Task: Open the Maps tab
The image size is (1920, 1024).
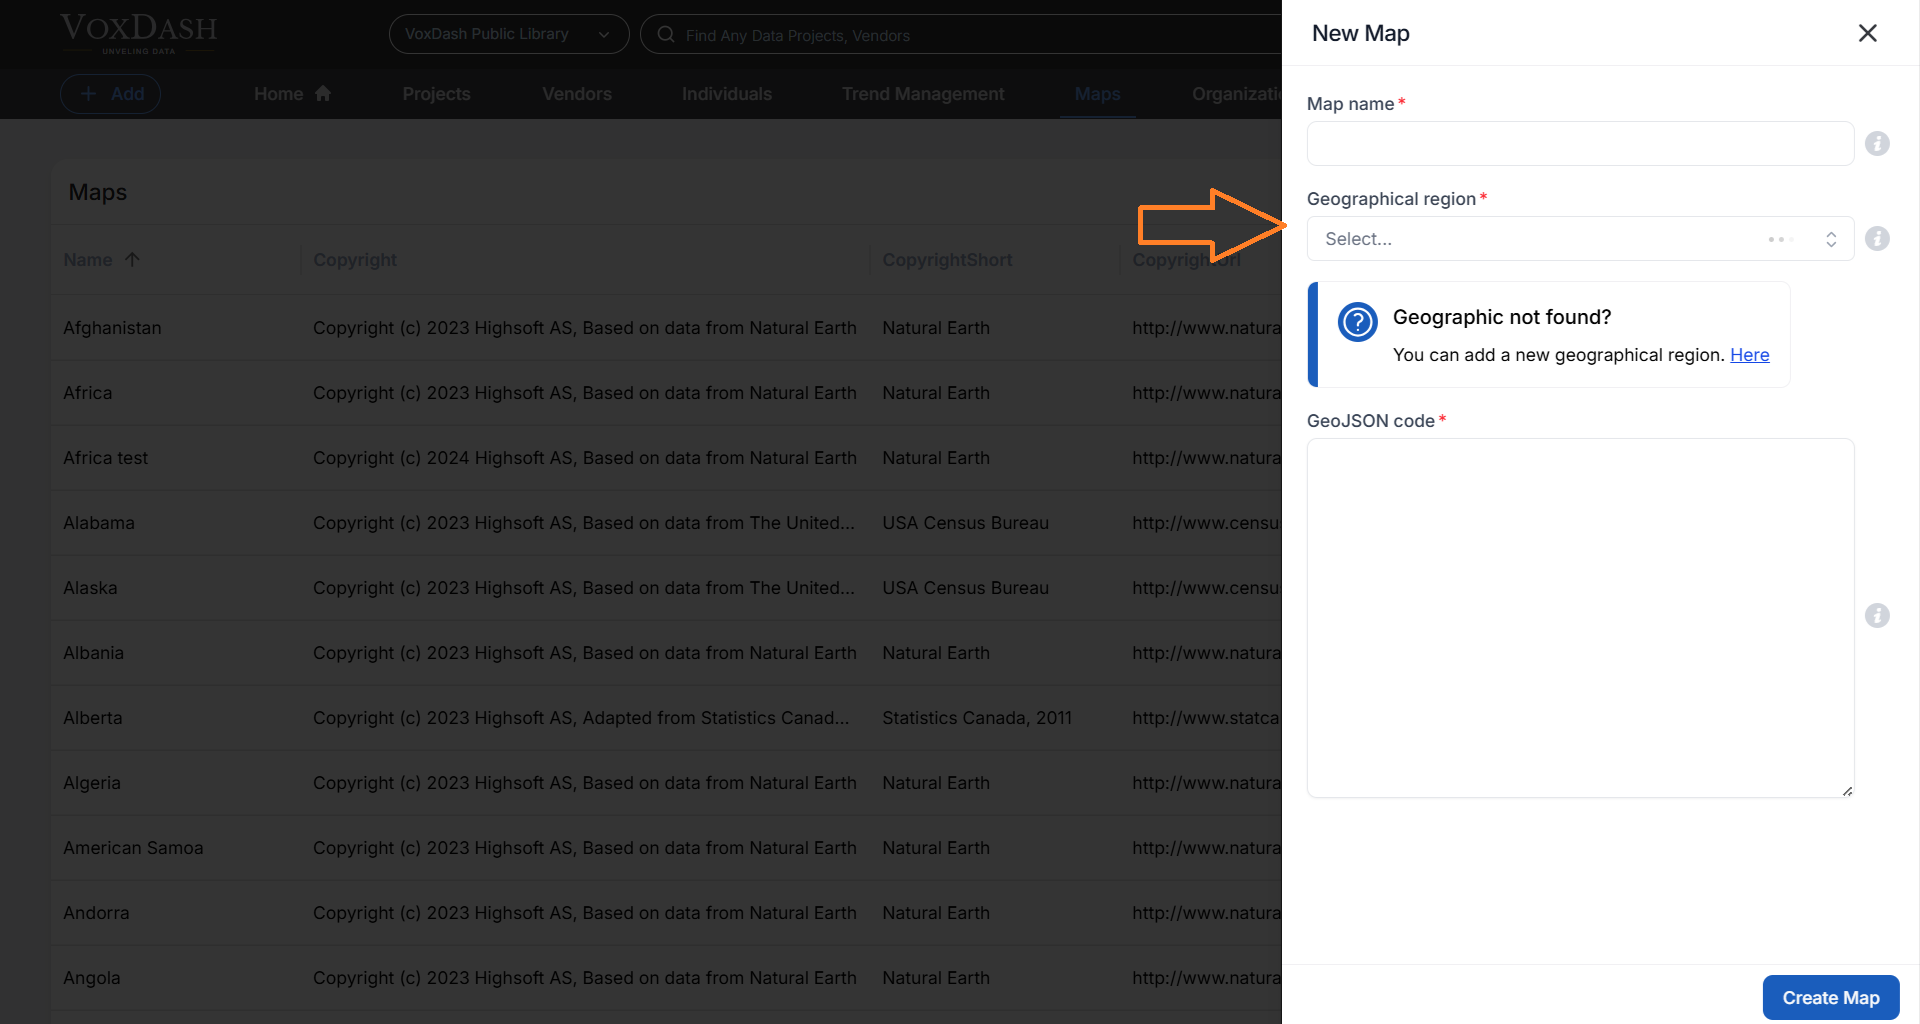Action: (1097, 94)
